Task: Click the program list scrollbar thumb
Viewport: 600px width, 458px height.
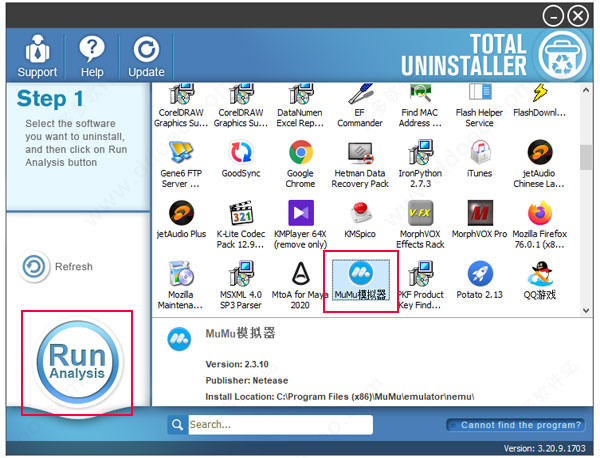Action: coord(586,157)
